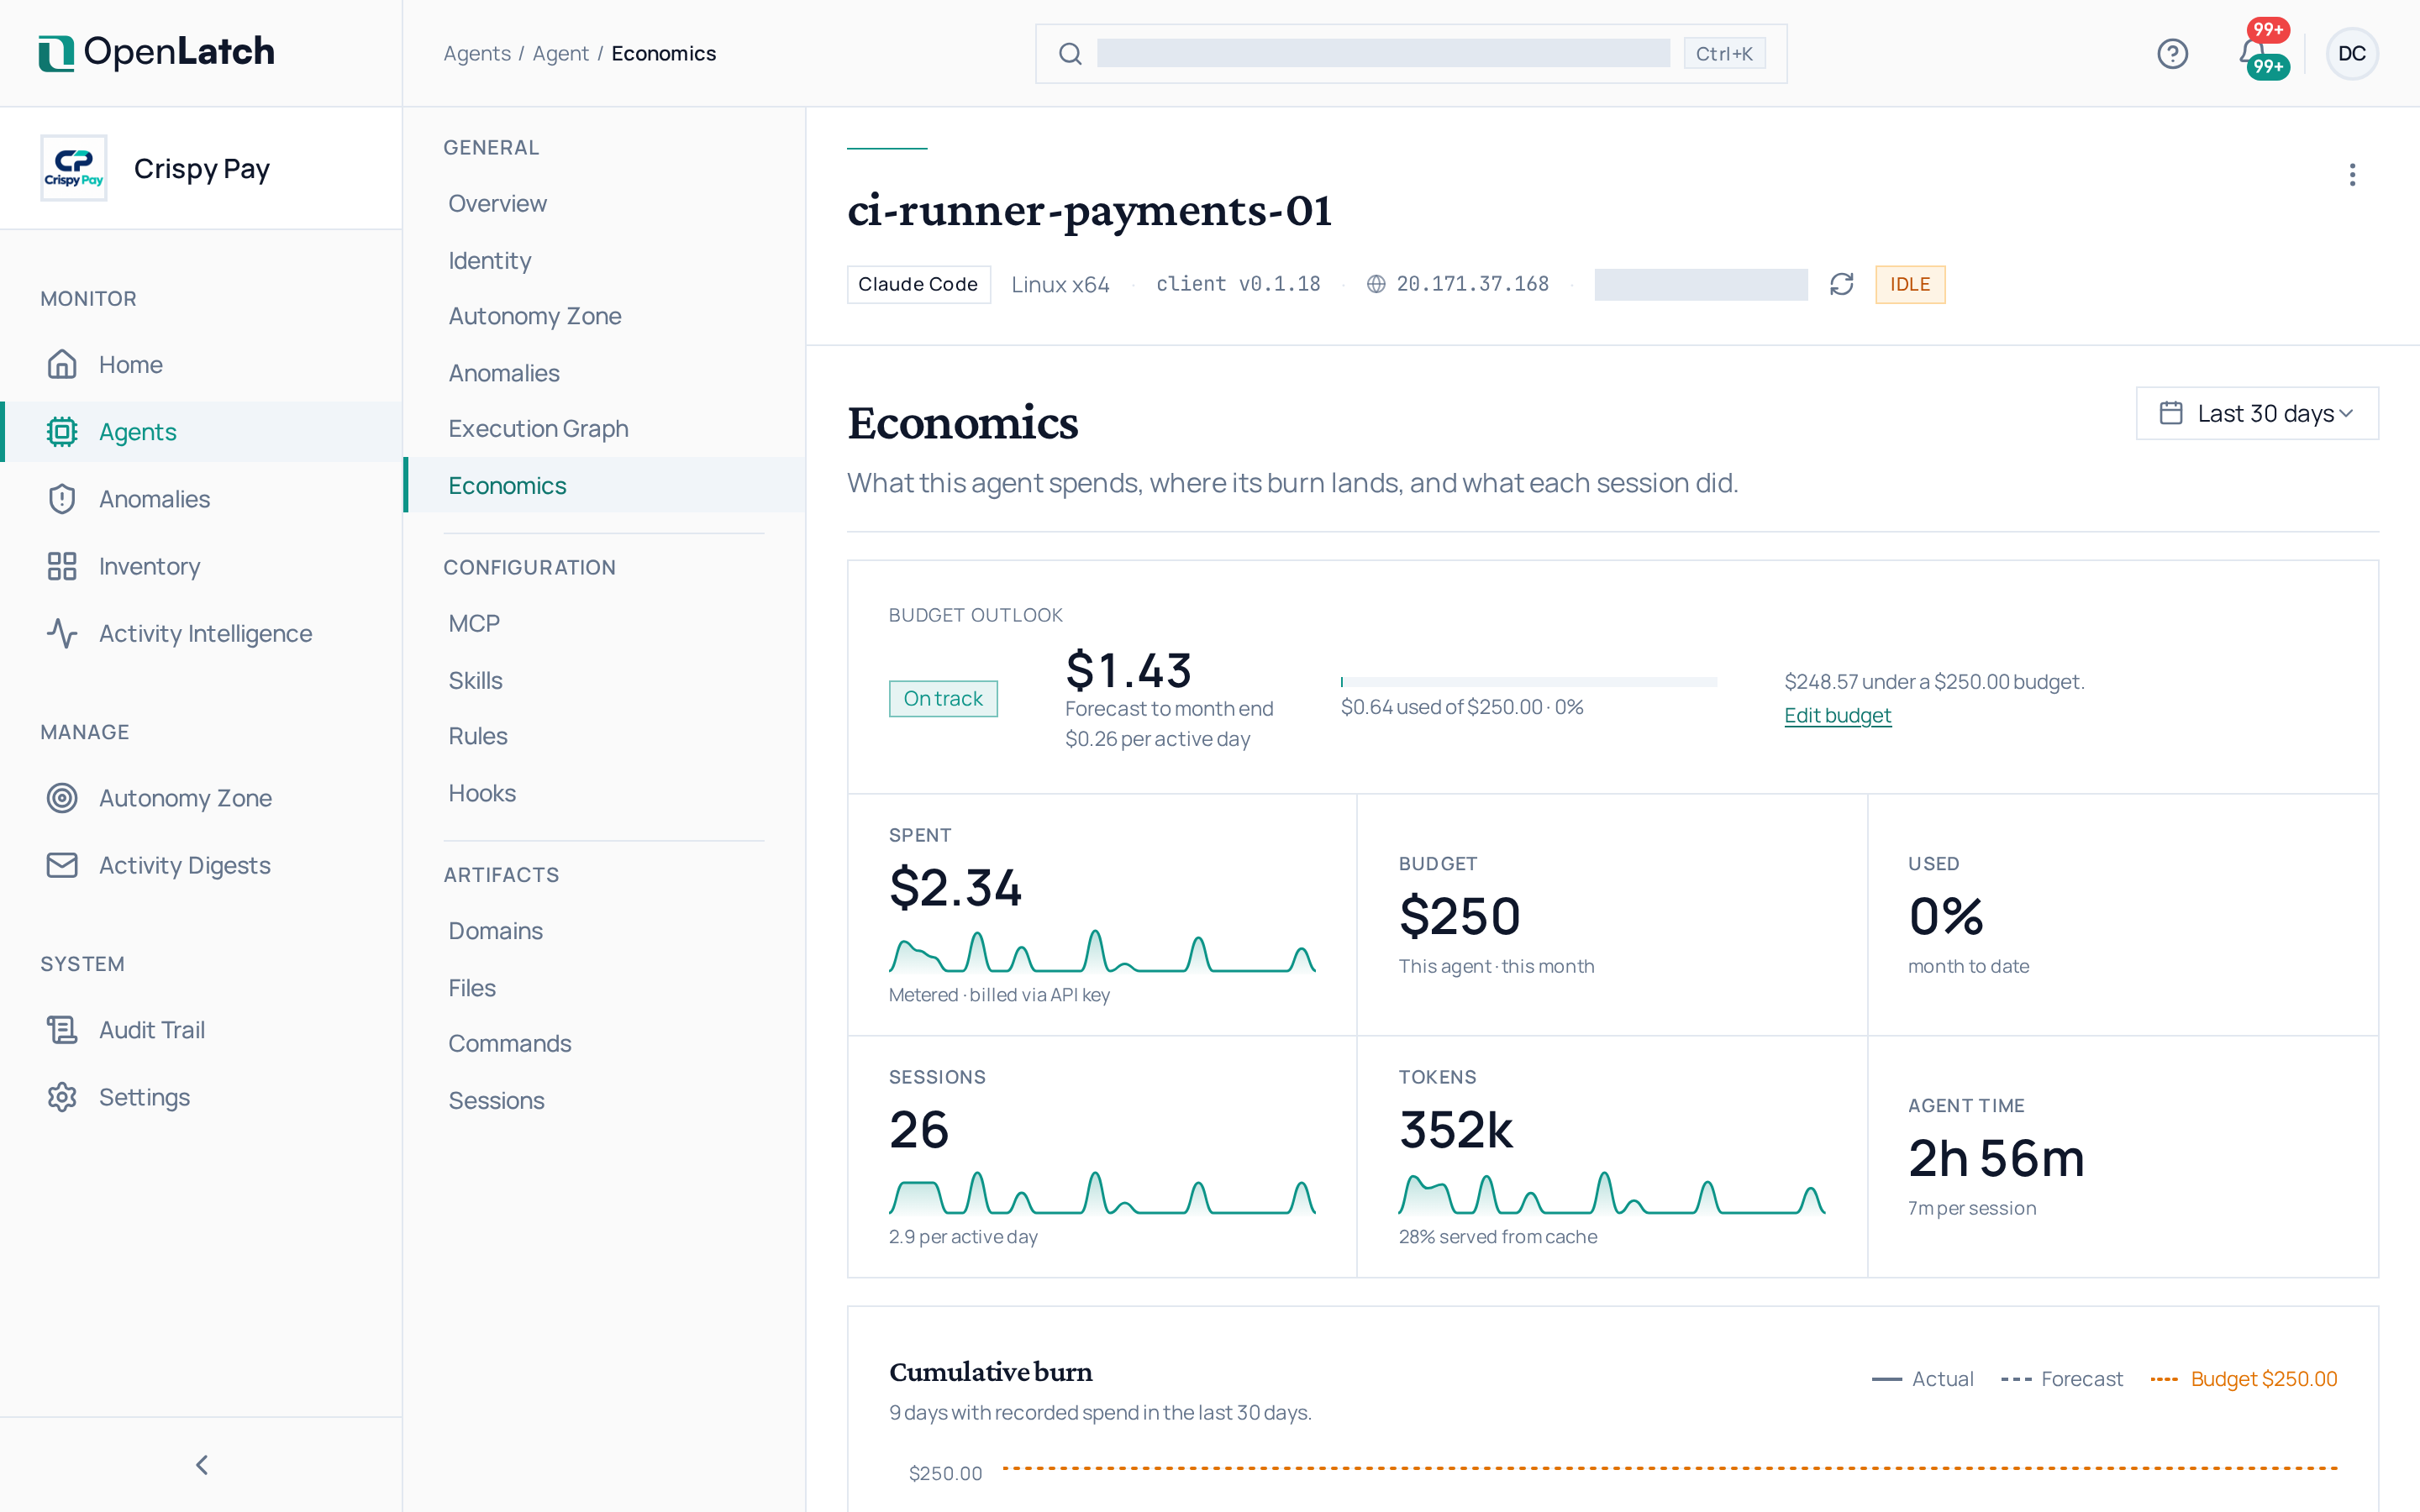This screenshot has width=2420, height=1512.
Task: Click the Crispy Pay organization logo
Action: (x=74, y=168)
